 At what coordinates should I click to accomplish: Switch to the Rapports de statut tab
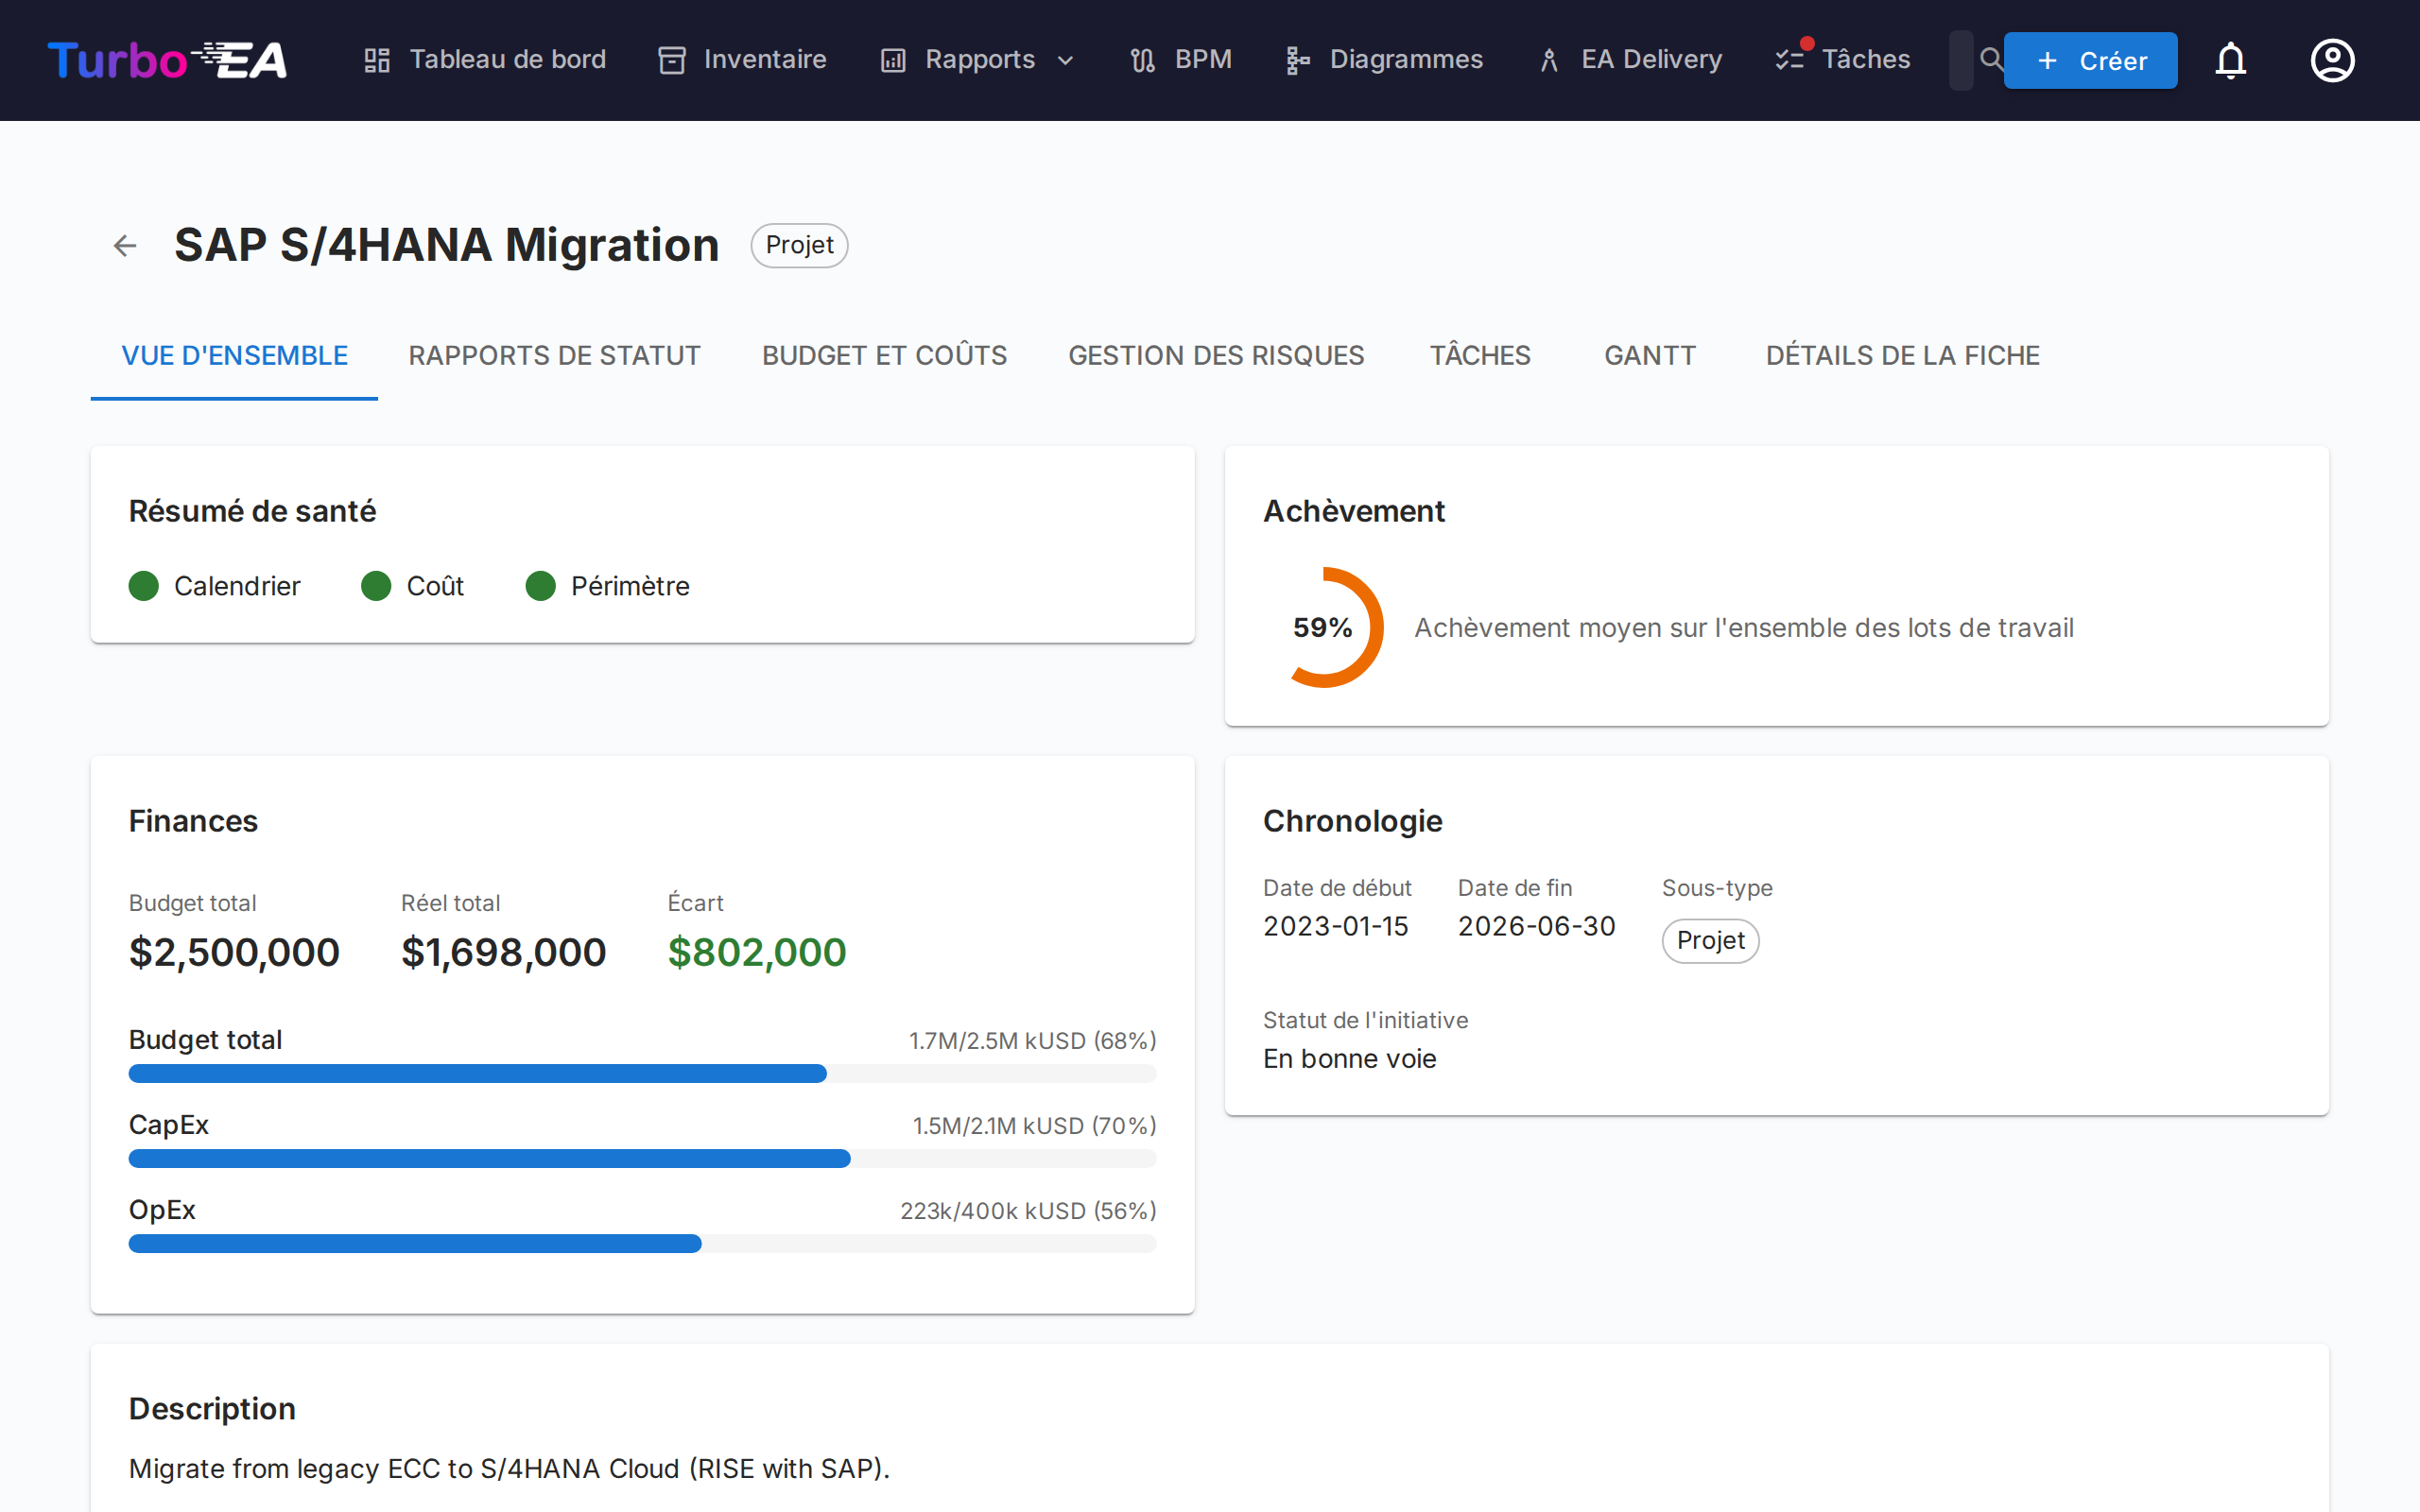click(x=554, y=356)
